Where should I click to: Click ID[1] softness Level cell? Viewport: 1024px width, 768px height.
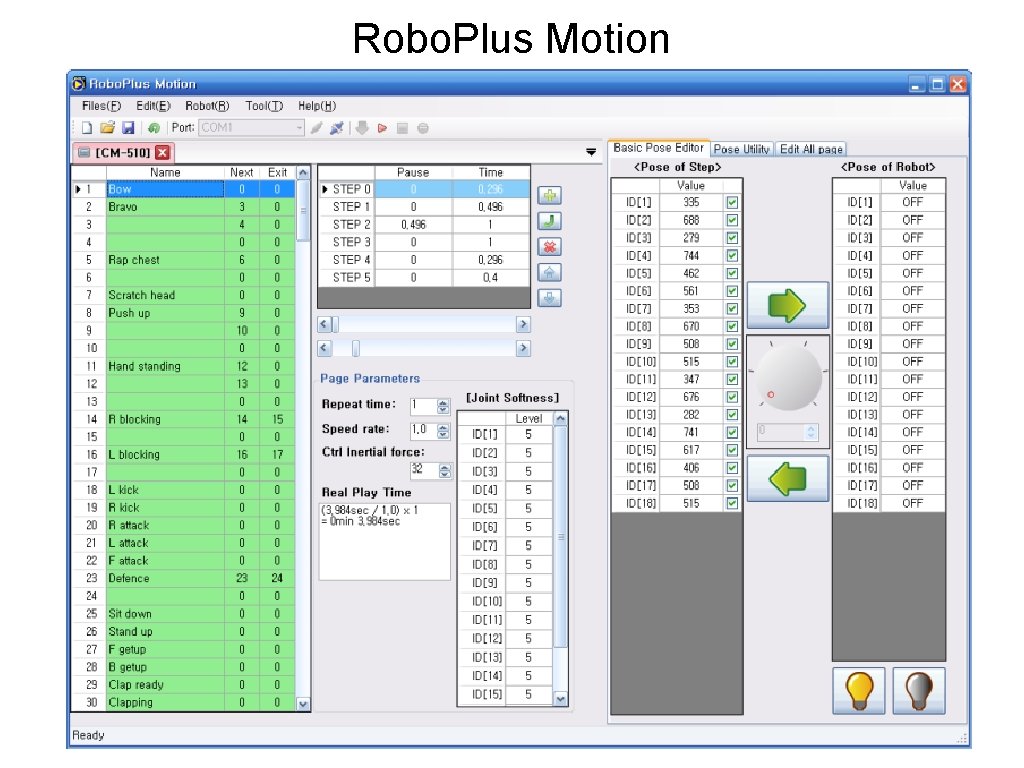[x=528, y=434]
